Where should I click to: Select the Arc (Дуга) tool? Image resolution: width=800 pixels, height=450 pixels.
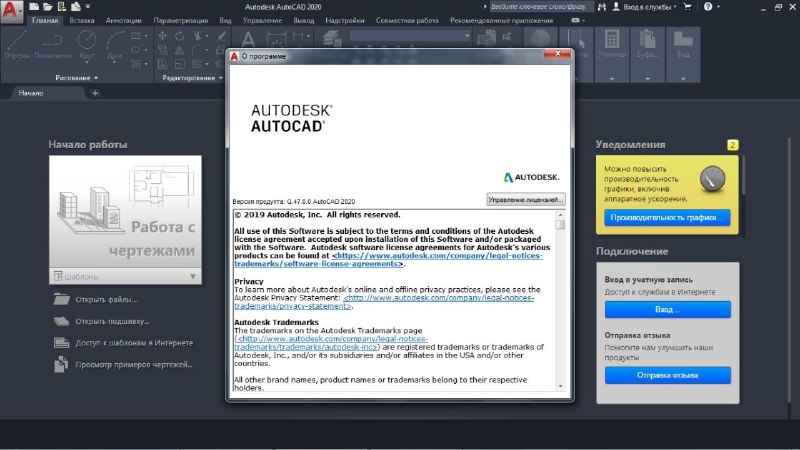pos(115,44)
